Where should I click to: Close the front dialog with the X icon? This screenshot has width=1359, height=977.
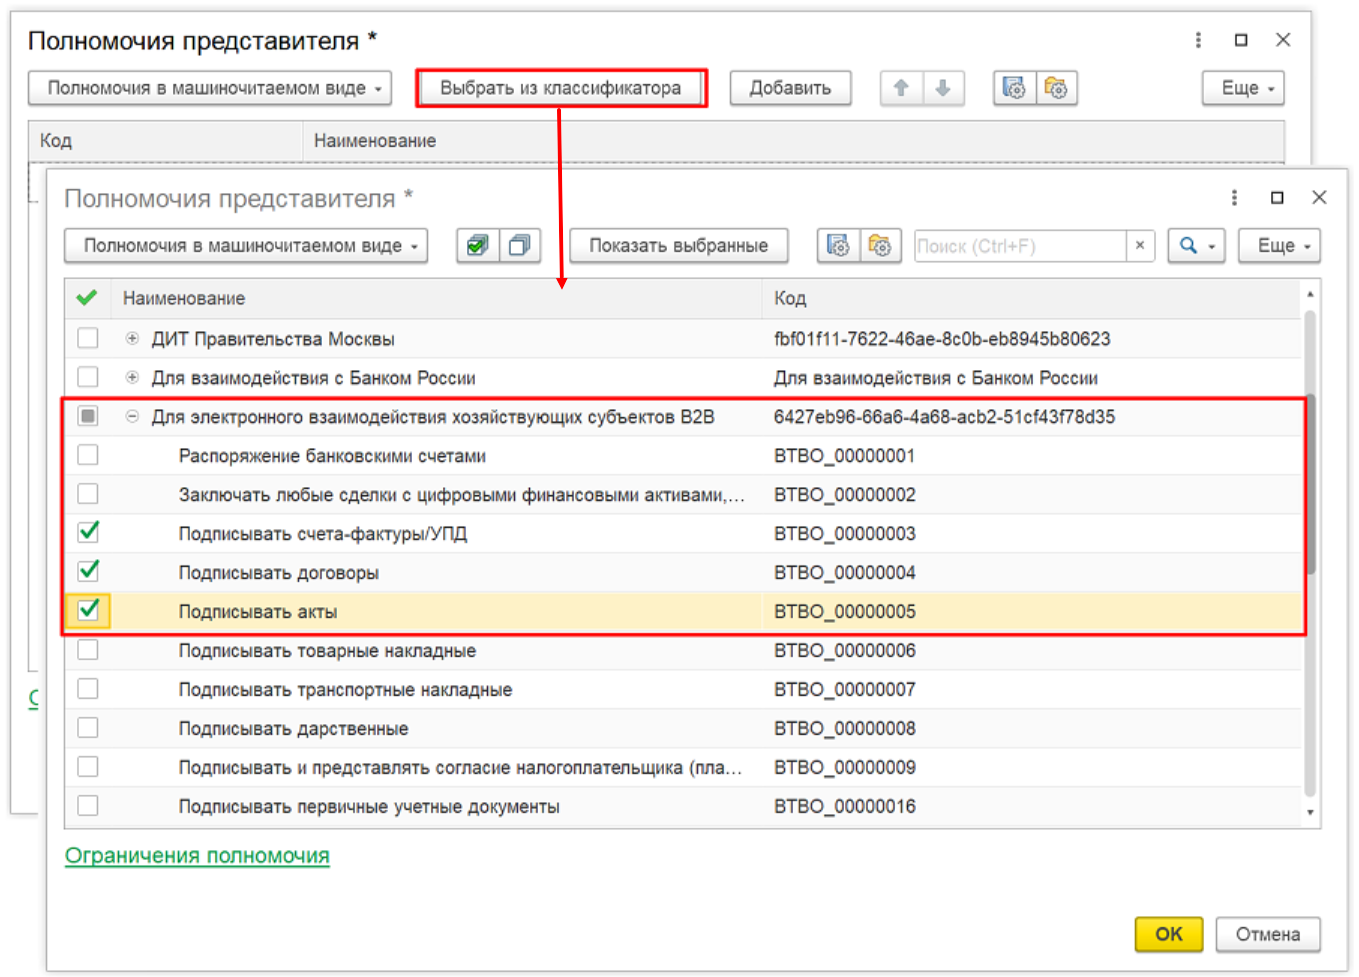click(1319, 198)
